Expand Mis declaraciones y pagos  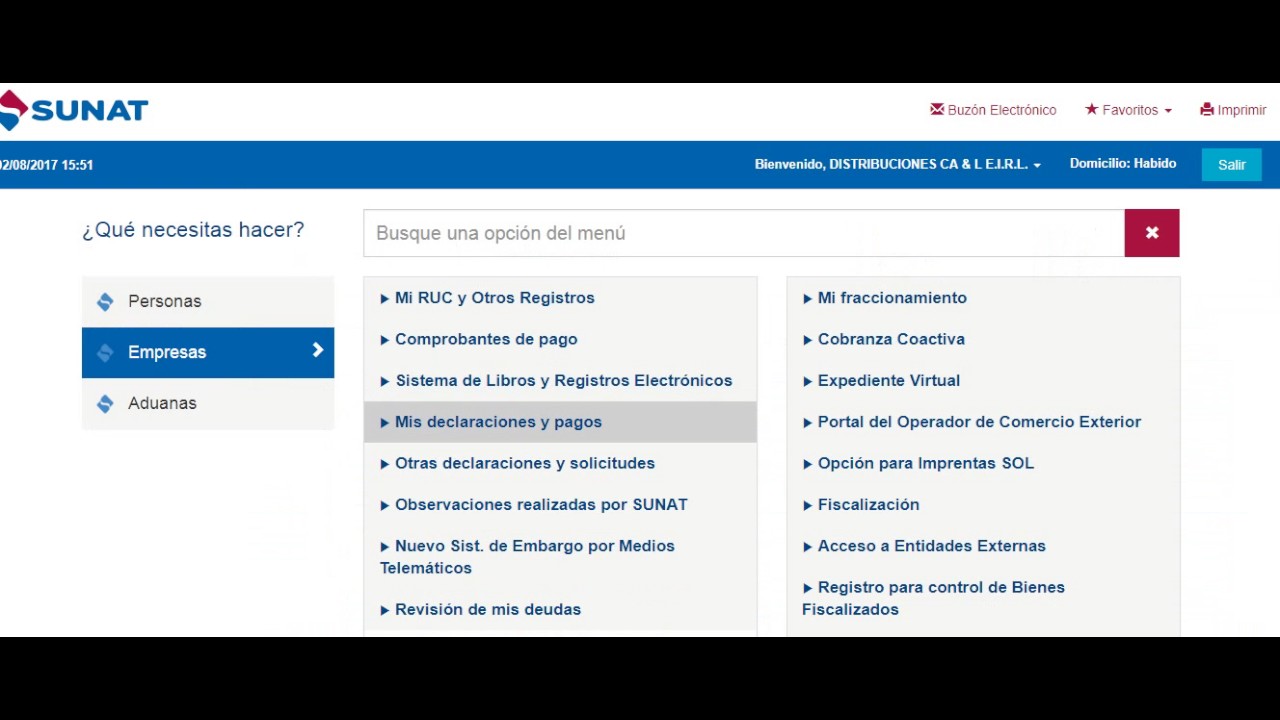point(560,422)
